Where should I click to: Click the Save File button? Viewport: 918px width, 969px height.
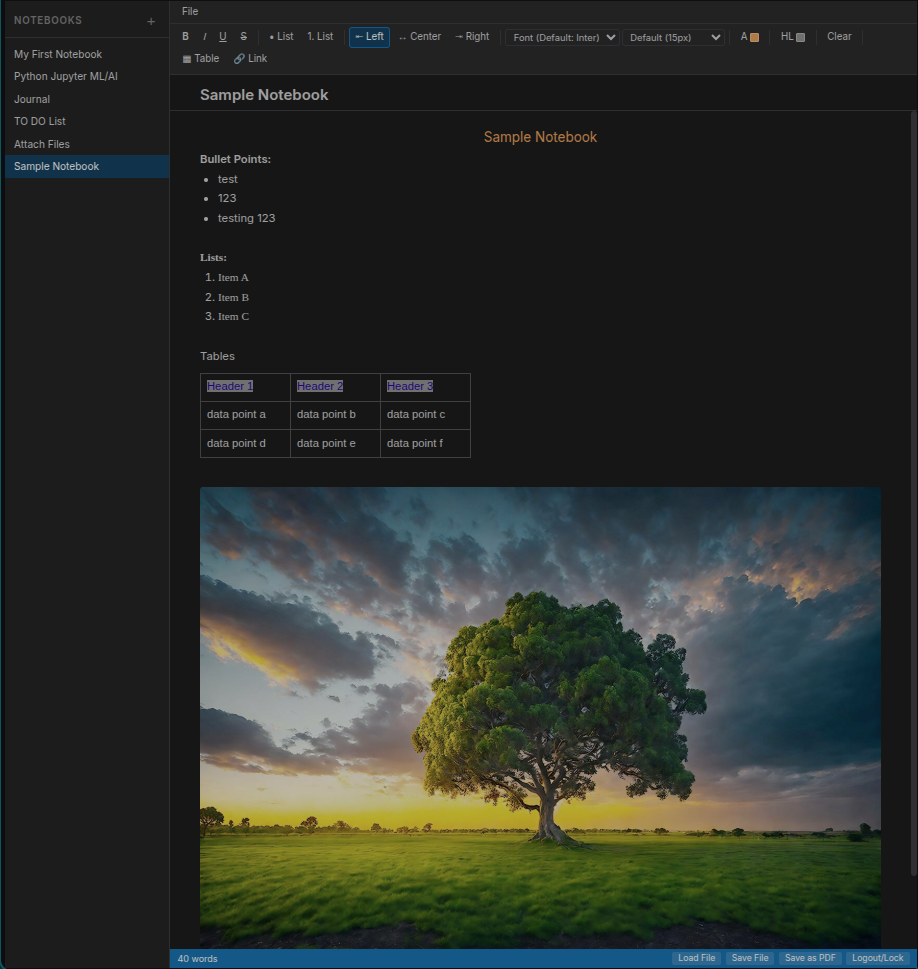pyautogui.click(x=750, y=958)
